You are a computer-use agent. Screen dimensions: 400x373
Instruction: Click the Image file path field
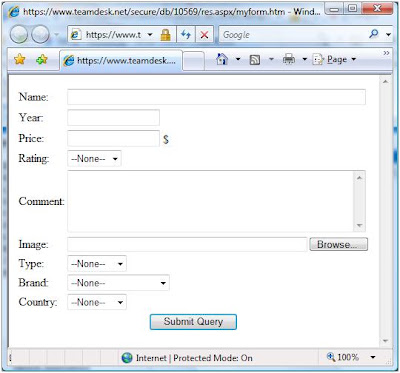(187, 244)
